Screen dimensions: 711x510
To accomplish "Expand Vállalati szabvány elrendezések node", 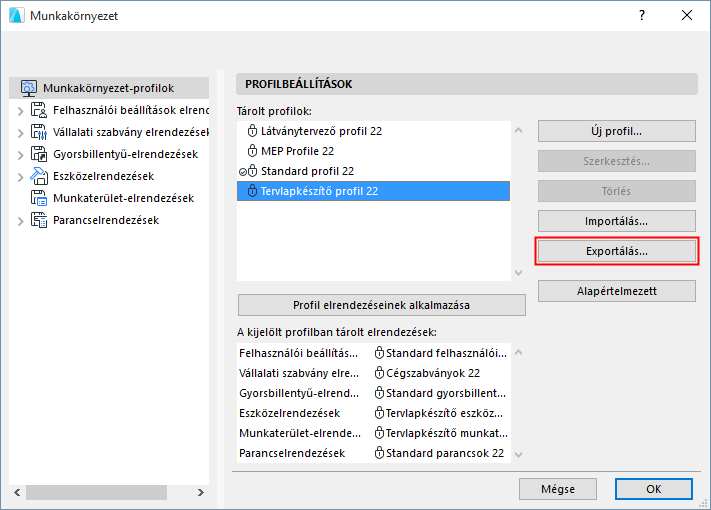I will [20, 133].
